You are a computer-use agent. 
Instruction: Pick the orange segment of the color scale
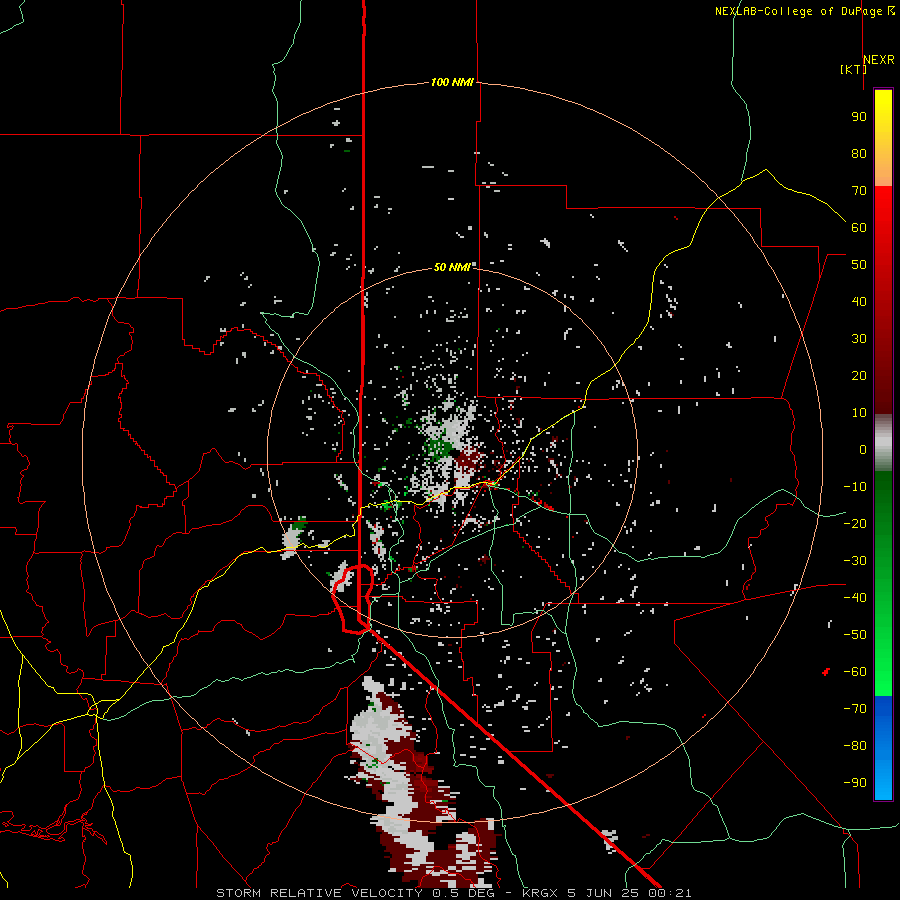[883, 170]
